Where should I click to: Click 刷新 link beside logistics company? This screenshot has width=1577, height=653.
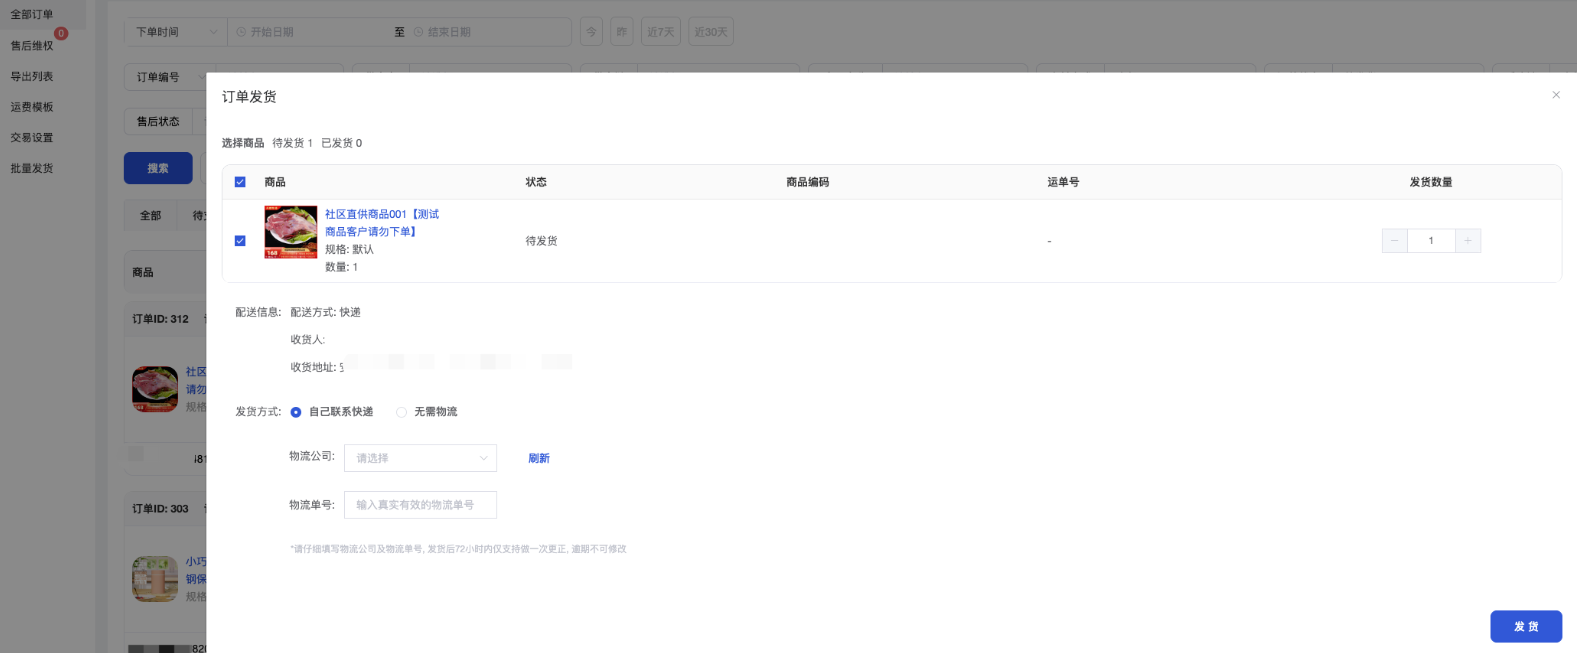click(x=539, y=458)
